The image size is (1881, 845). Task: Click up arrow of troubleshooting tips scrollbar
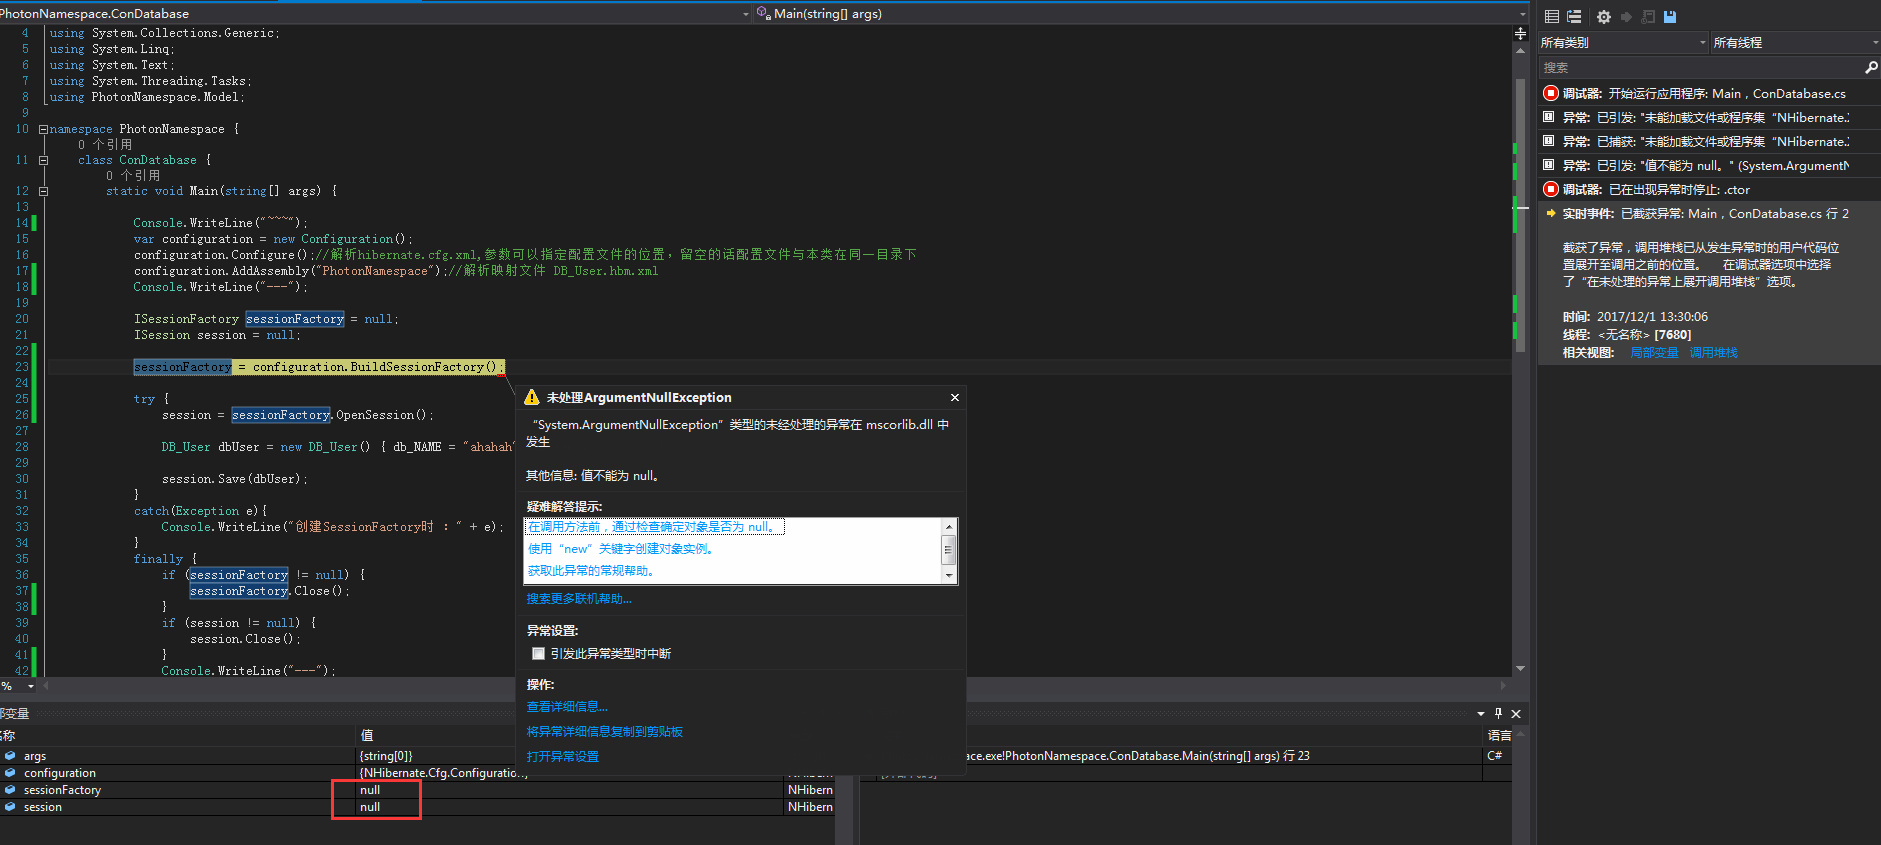[x=949, y=526]
